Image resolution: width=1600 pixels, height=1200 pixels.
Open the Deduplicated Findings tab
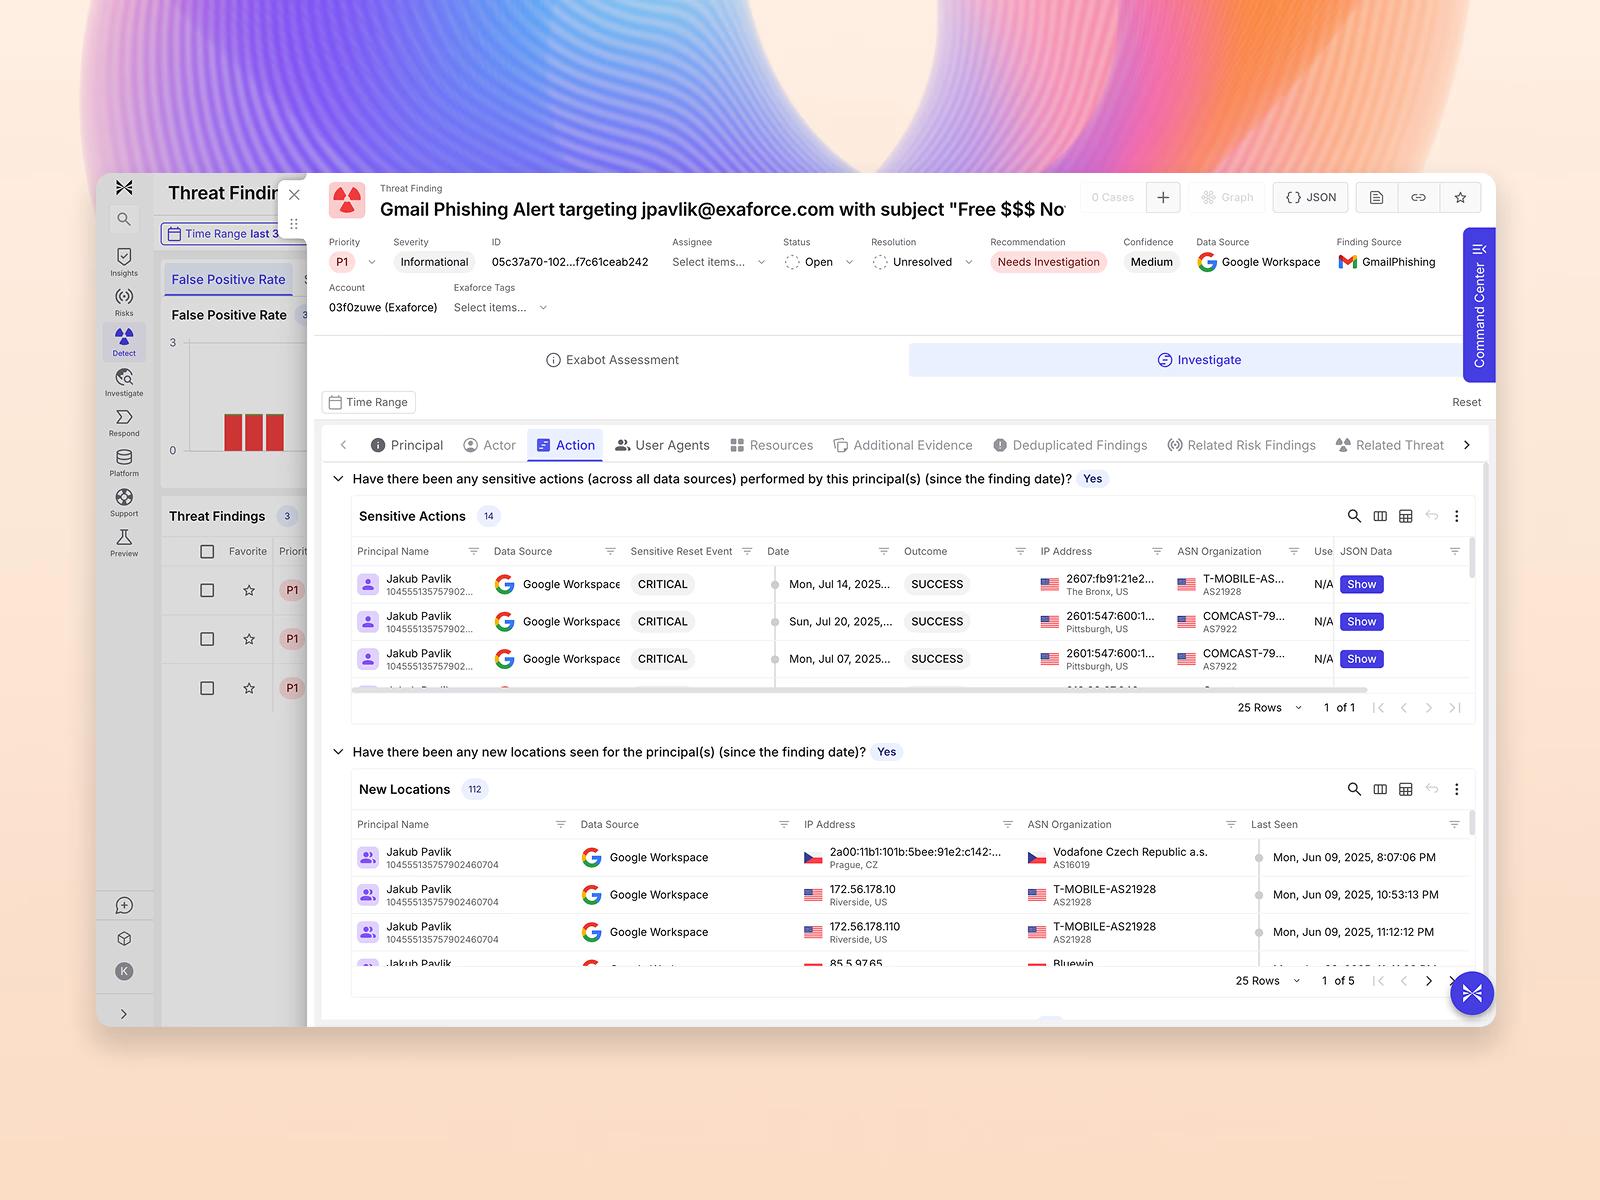coord(1070,445)
